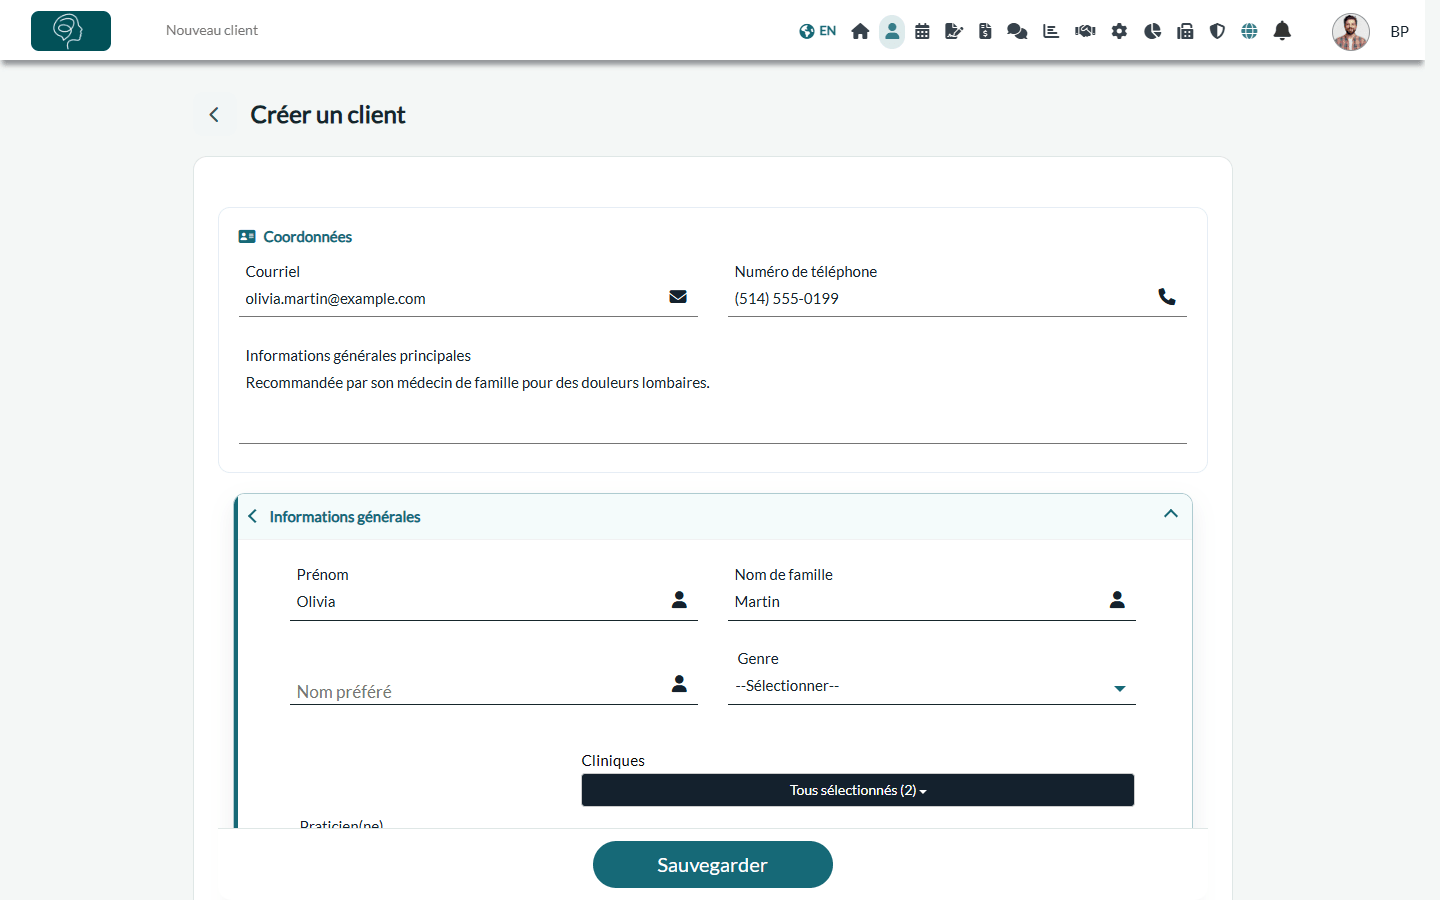Click left chevron beside Informations générales title
The image size is (1440, 900).
(252, 516)
